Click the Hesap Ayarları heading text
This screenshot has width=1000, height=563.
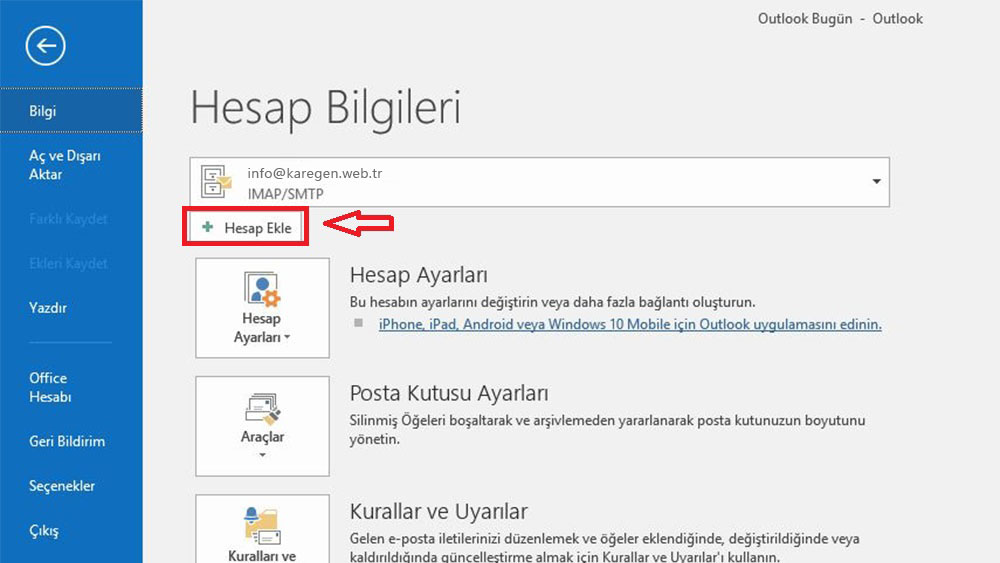(418, 275)
